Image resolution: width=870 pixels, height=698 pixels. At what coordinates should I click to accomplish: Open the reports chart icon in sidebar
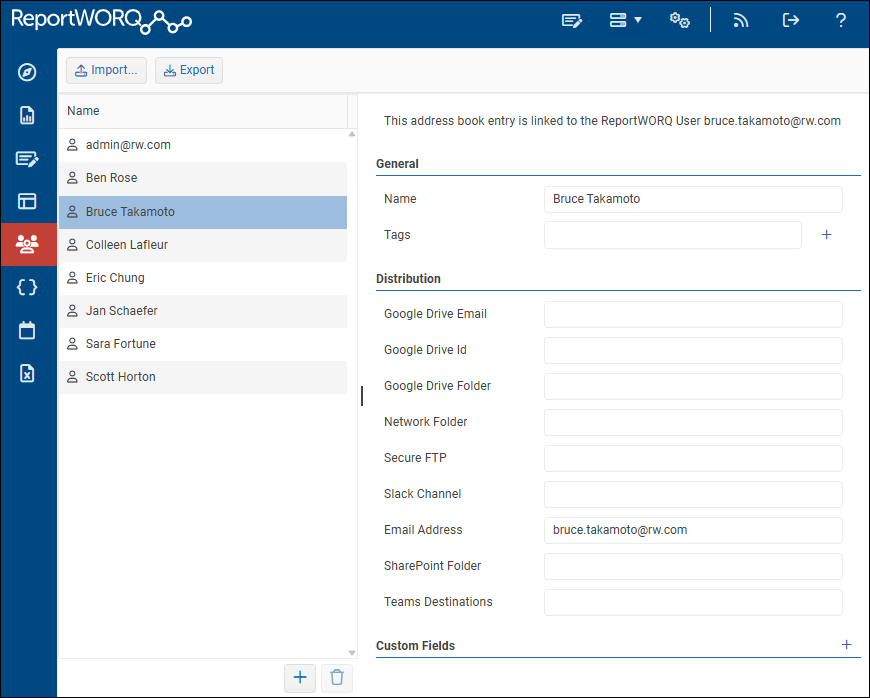tap(27, 115)
